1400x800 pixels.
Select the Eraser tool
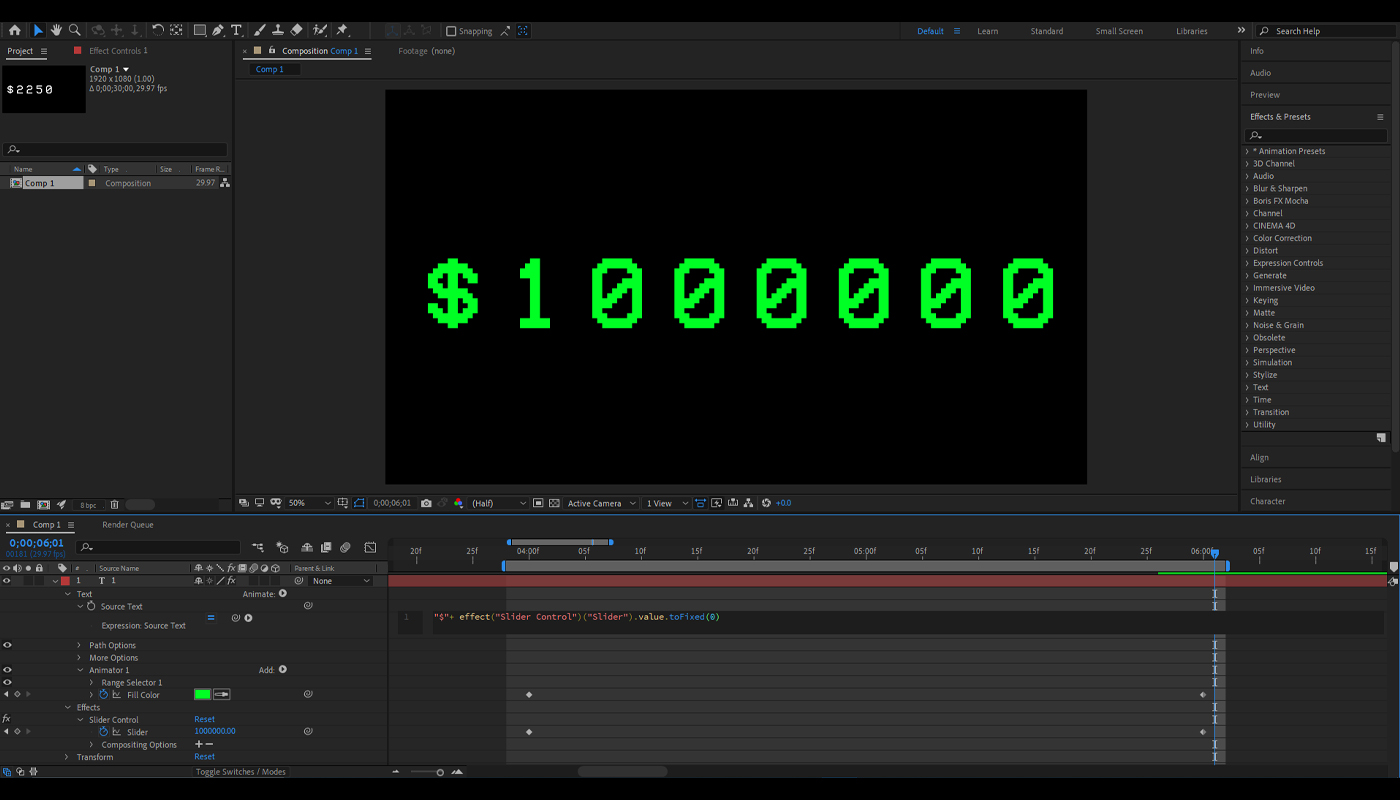coord(296,30)
